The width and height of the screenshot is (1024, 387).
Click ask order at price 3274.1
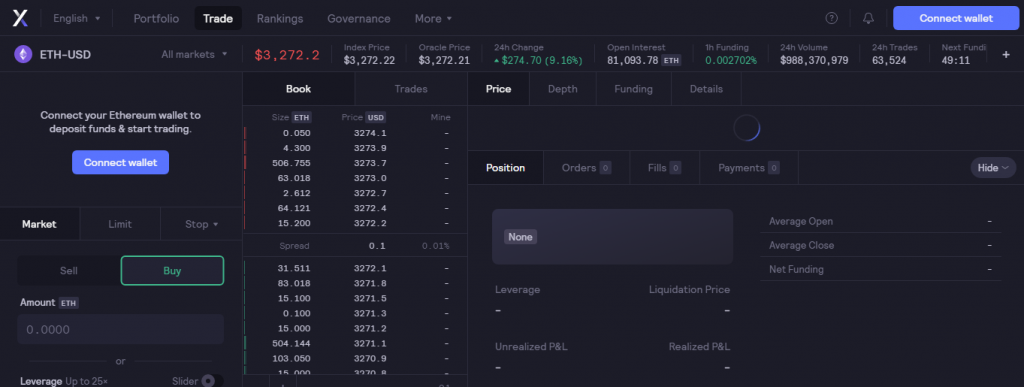[x=355, y=133]
